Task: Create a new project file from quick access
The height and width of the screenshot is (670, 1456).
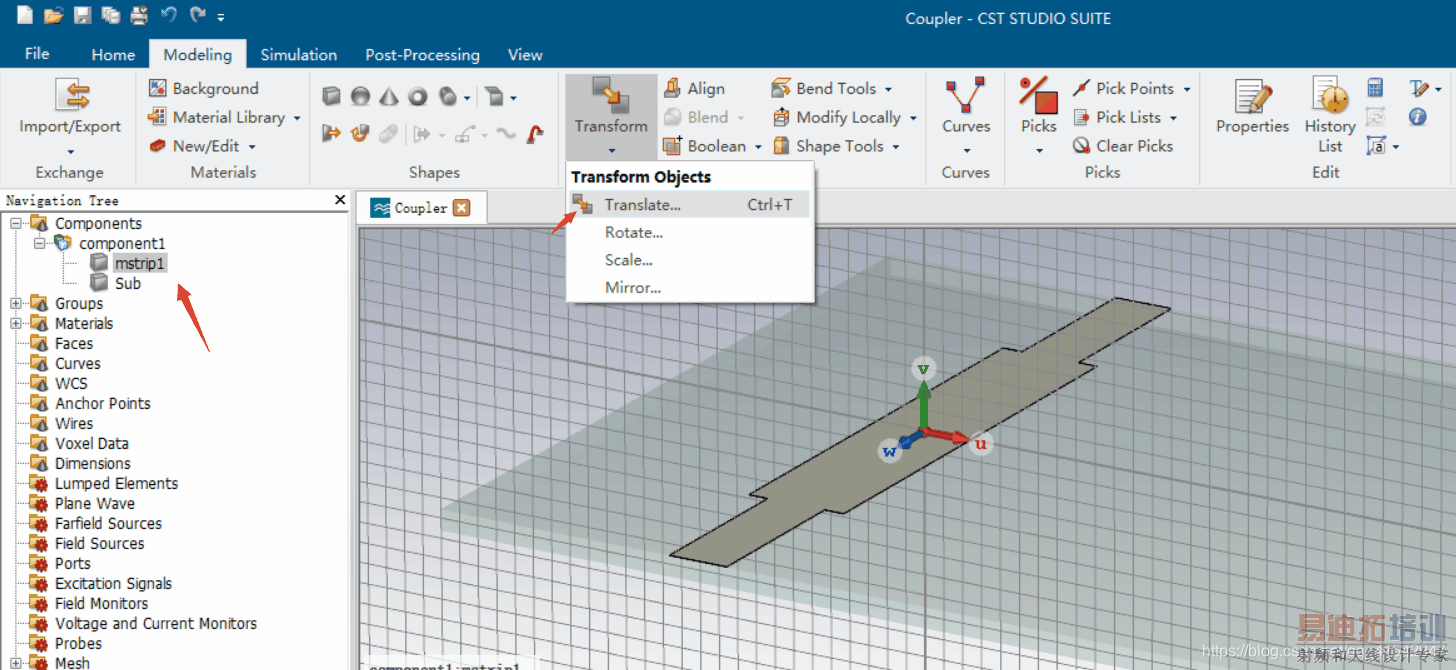Action: [x=25, y=15]
